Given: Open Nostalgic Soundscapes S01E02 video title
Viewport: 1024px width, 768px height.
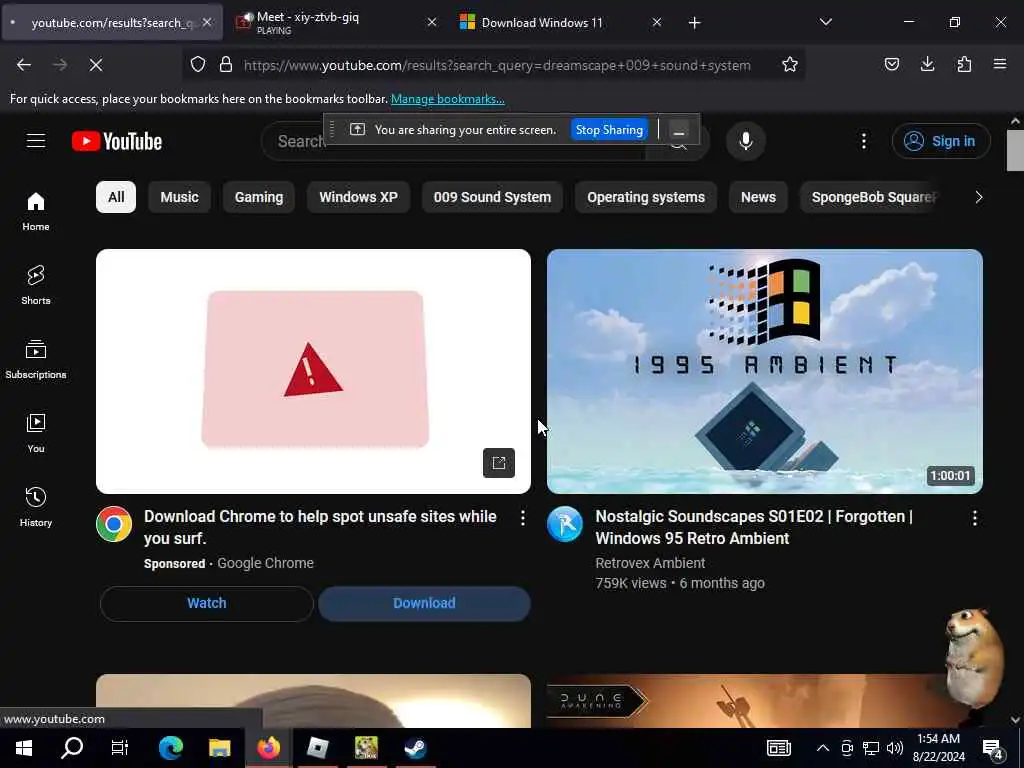Looking at the screenshot, I should [754, 527].
